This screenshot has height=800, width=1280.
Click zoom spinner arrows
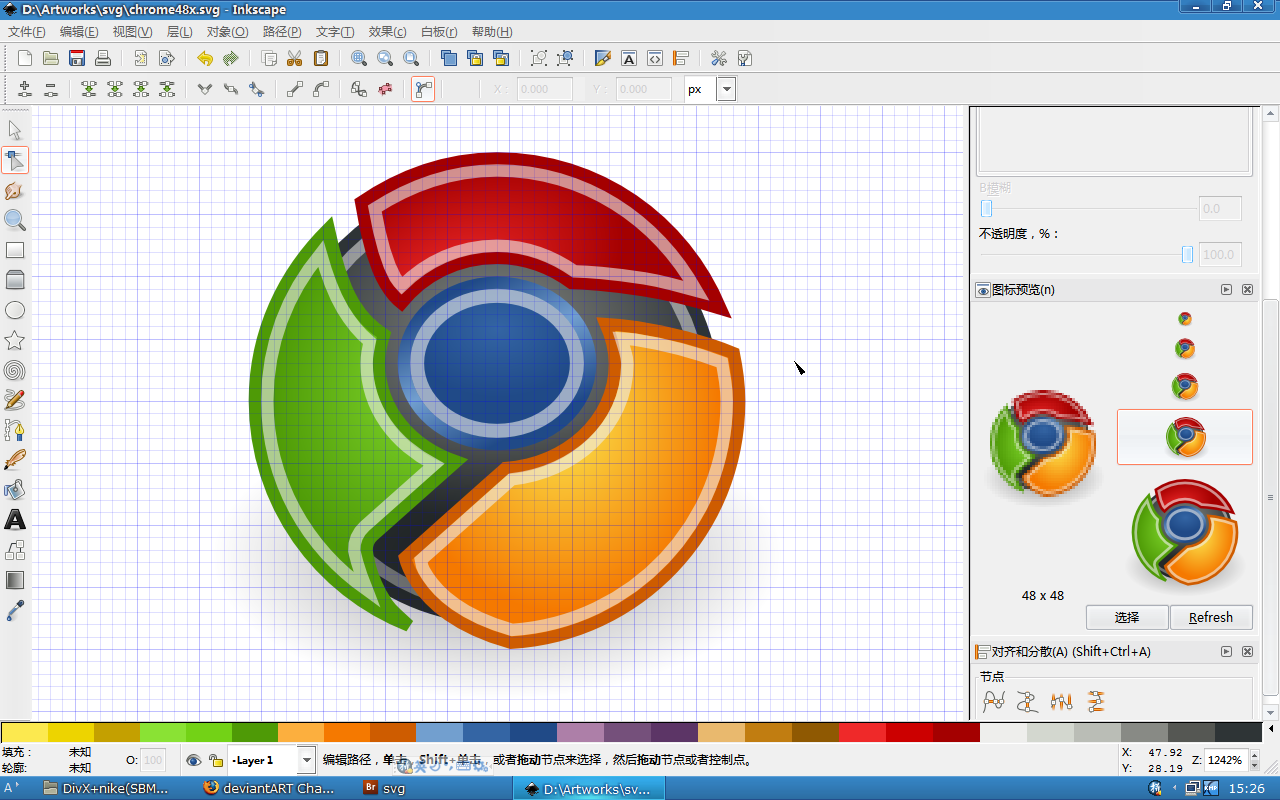click(1253, 760)
